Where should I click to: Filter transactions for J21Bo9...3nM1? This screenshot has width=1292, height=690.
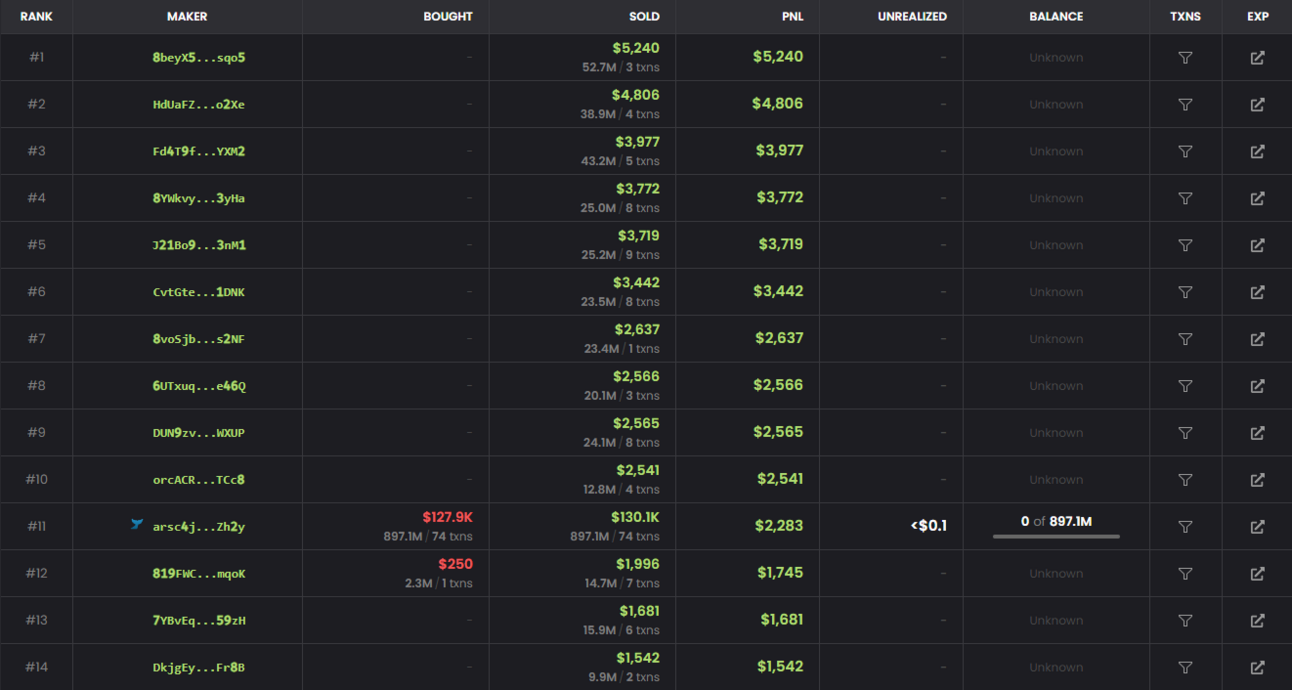(x=1185, y=245)
